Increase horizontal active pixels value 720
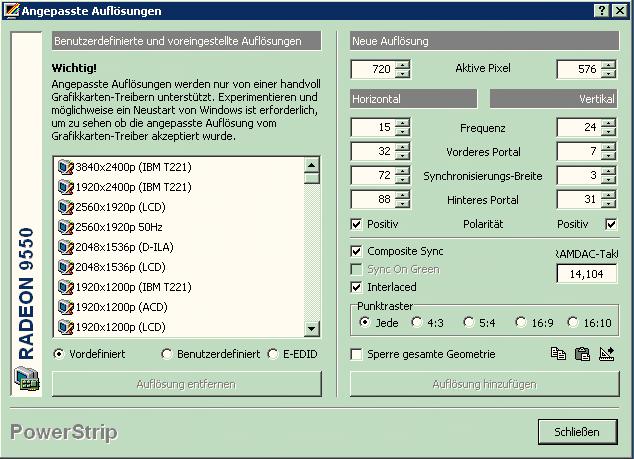The height and width of the screenshot is (459, 634). click(x=403, y=65)
